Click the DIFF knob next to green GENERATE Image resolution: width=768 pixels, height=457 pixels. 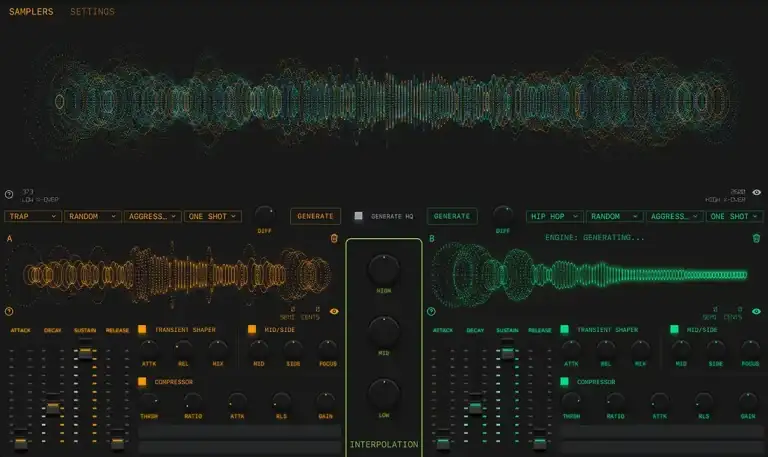(503, 215)
